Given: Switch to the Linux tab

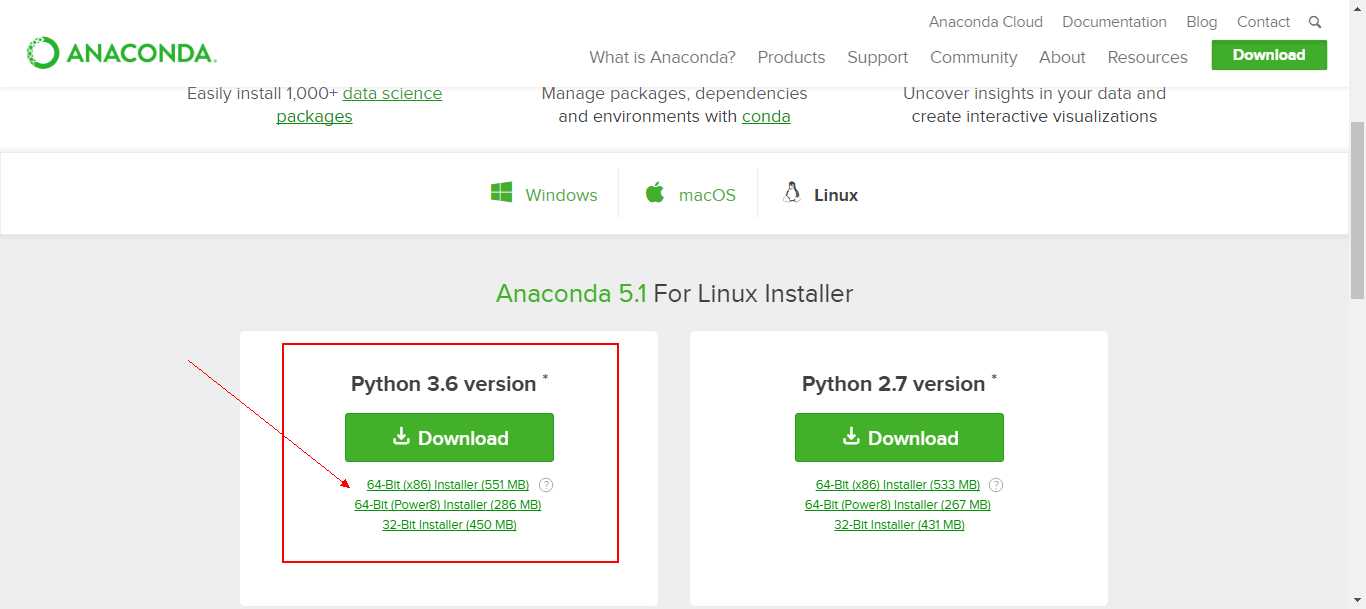Looking at the screenshot, I should pyautogui.click(x=820, y=193).
